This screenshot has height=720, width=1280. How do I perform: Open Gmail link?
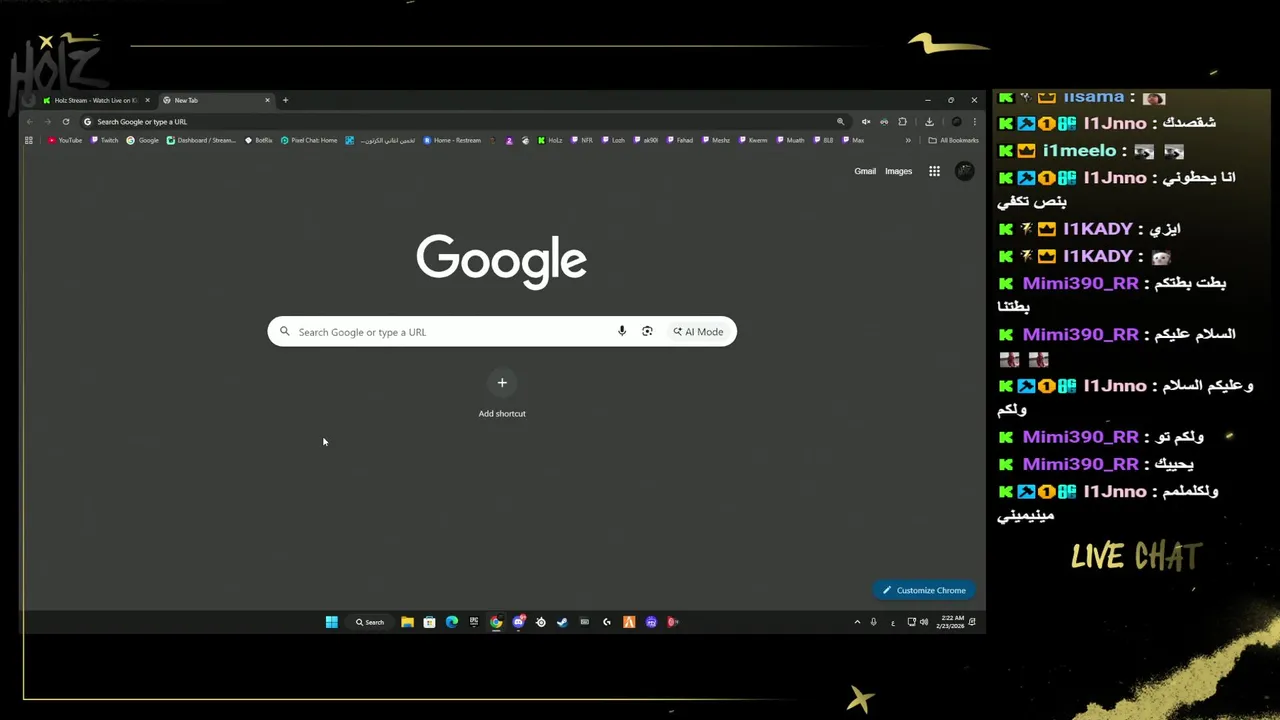865,171
